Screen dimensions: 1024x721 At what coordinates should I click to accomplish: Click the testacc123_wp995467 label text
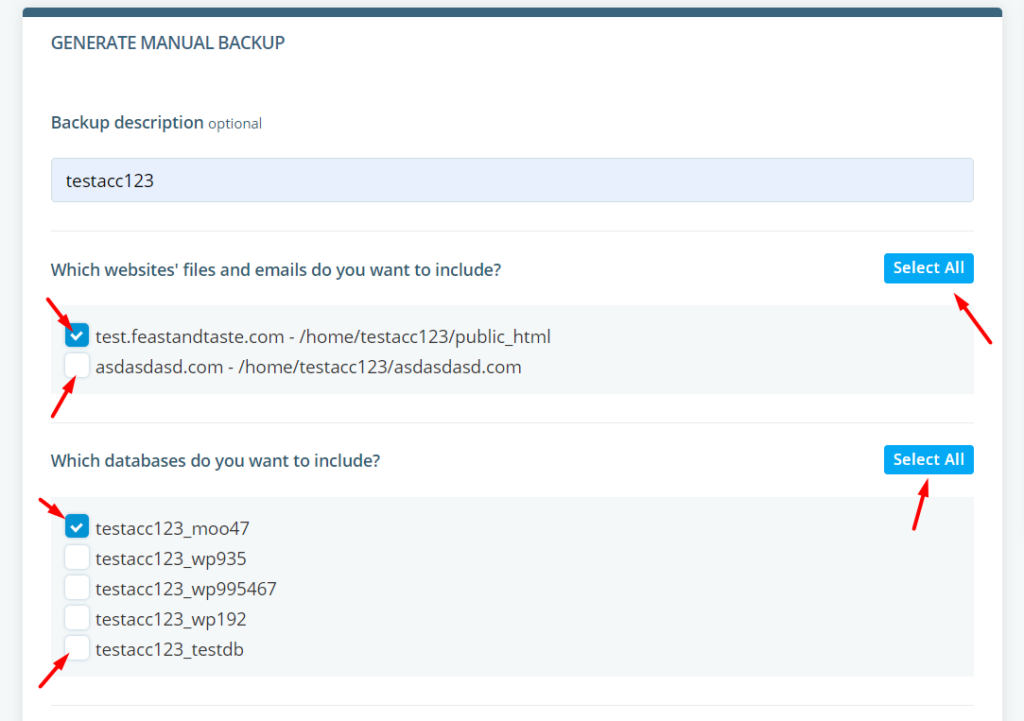click(x=185, y=589)
